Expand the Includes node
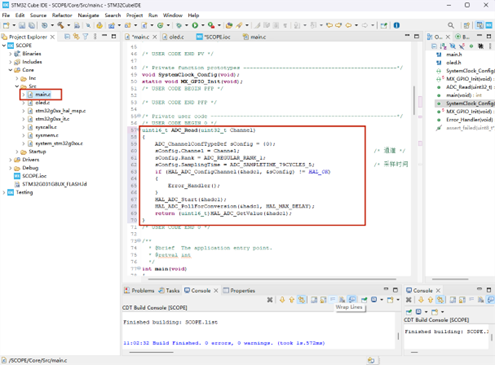This screenshot has width=495, height=365. pos(10,62)
